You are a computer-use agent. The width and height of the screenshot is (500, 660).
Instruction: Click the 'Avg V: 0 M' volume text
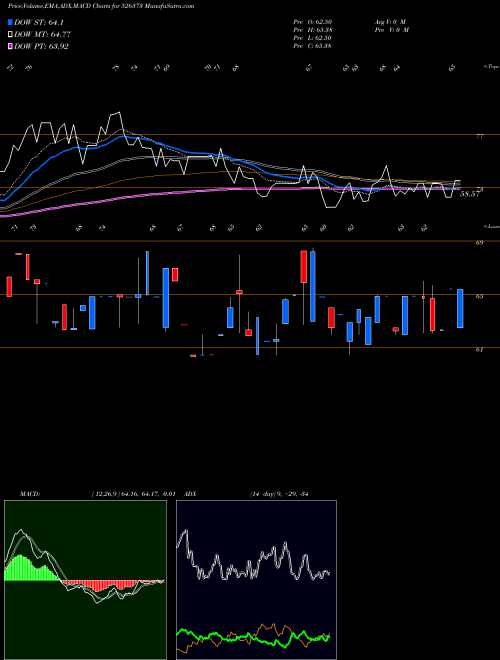click(x=390, y=22)
